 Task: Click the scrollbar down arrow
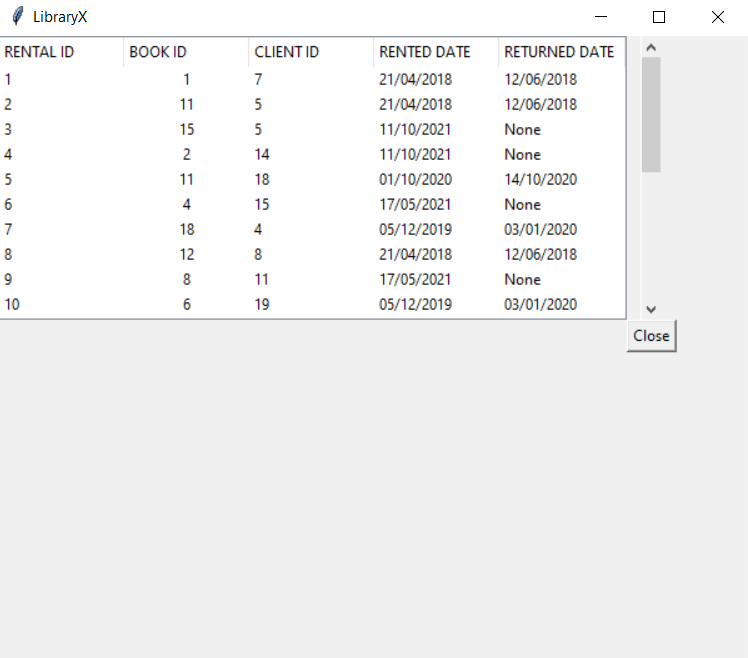pyautogui.click(x=651, y=309)
